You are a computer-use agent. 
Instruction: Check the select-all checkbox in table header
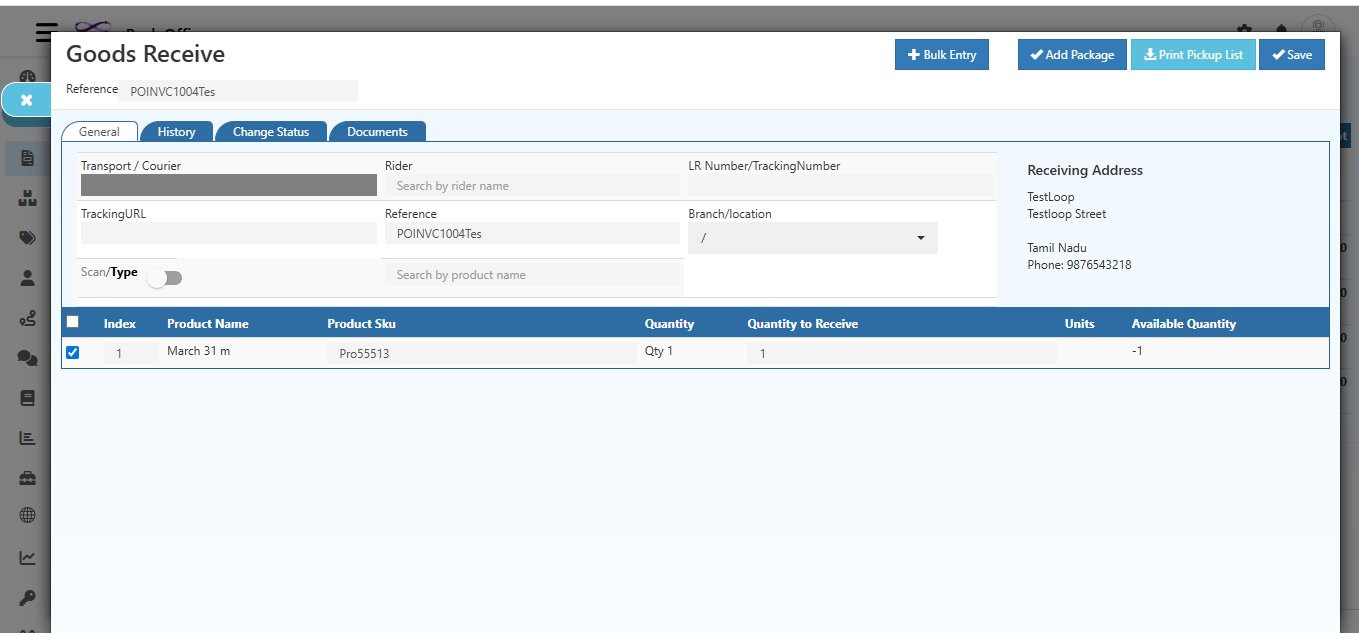[72, 322]
